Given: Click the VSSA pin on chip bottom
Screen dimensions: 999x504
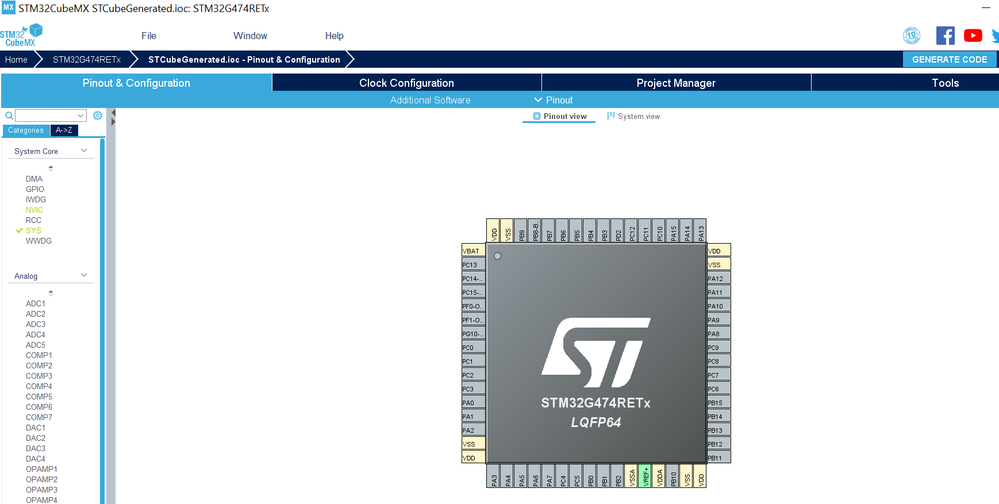Looking at the screenshot, I should coord(631,476).
